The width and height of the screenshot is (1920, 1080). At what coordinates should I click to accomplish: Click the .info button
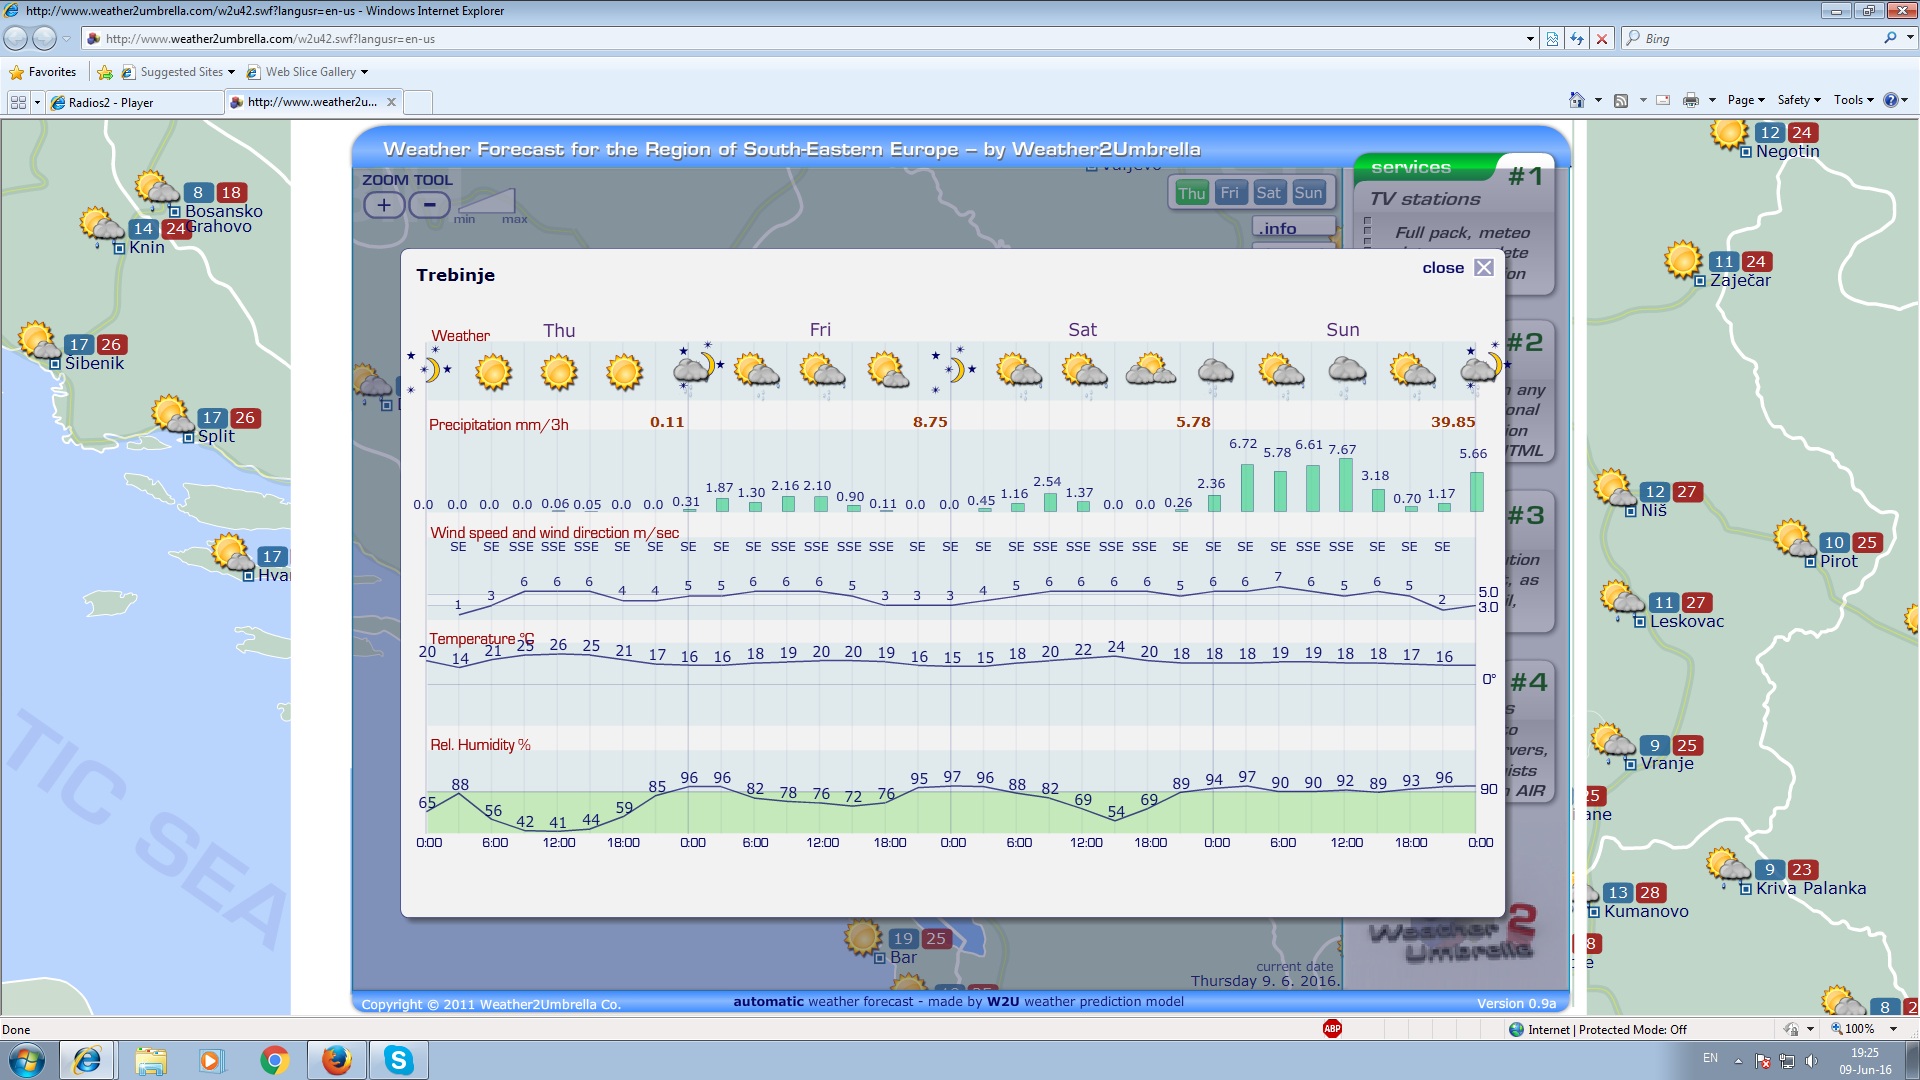tap(1294, 228)
